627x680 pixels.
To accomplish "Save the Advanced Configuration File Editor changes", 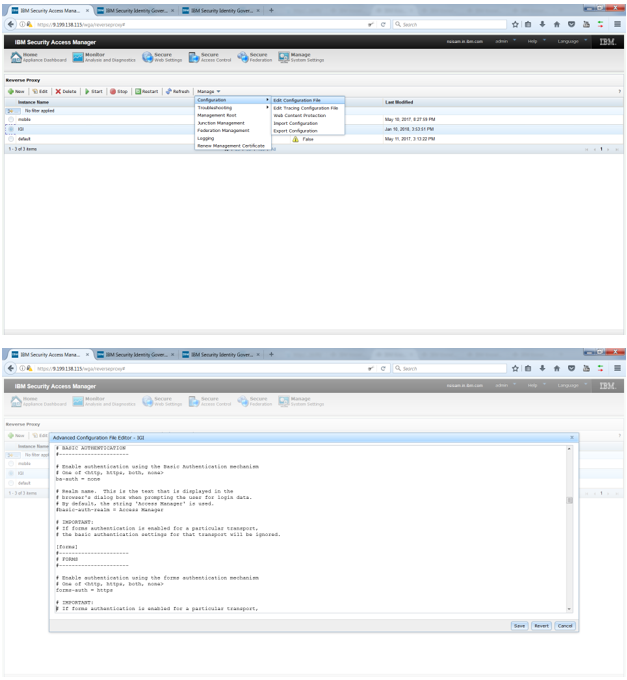I will [519, 626].
